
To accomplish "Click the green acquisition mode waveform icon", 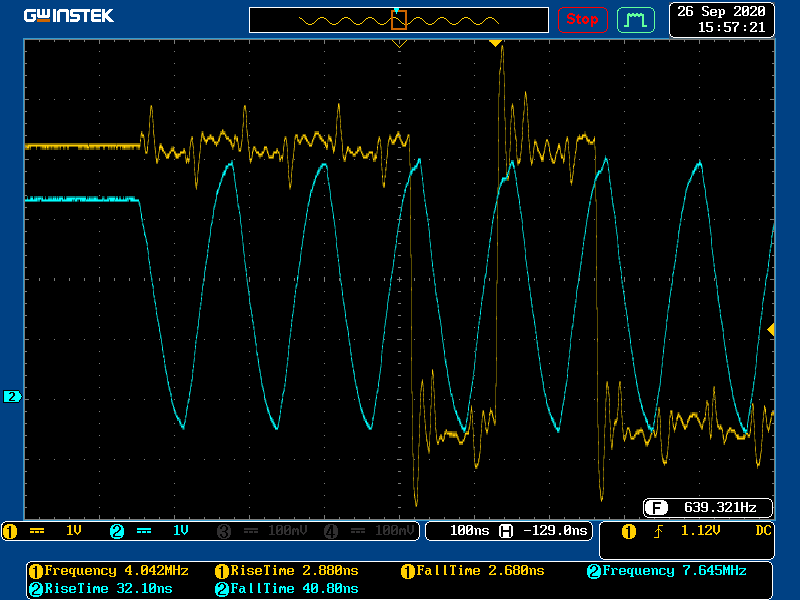I will pos(635,19).
